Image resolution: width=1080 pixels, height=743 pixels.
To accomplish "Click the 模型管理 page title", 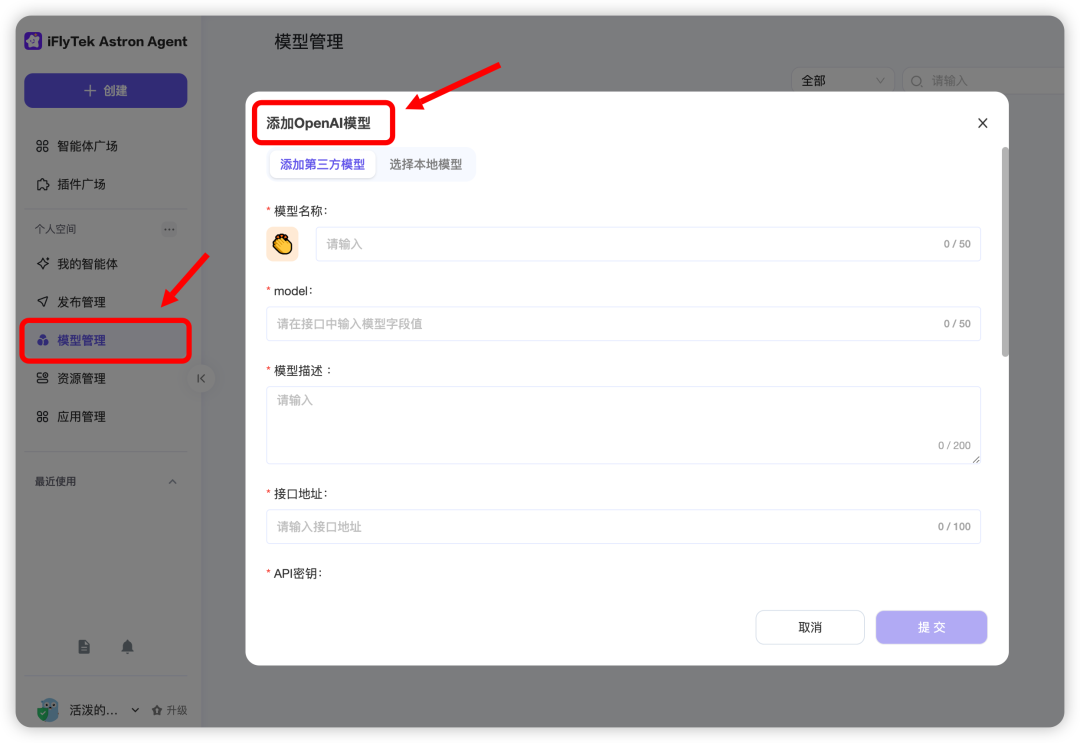I will point(309,42).
